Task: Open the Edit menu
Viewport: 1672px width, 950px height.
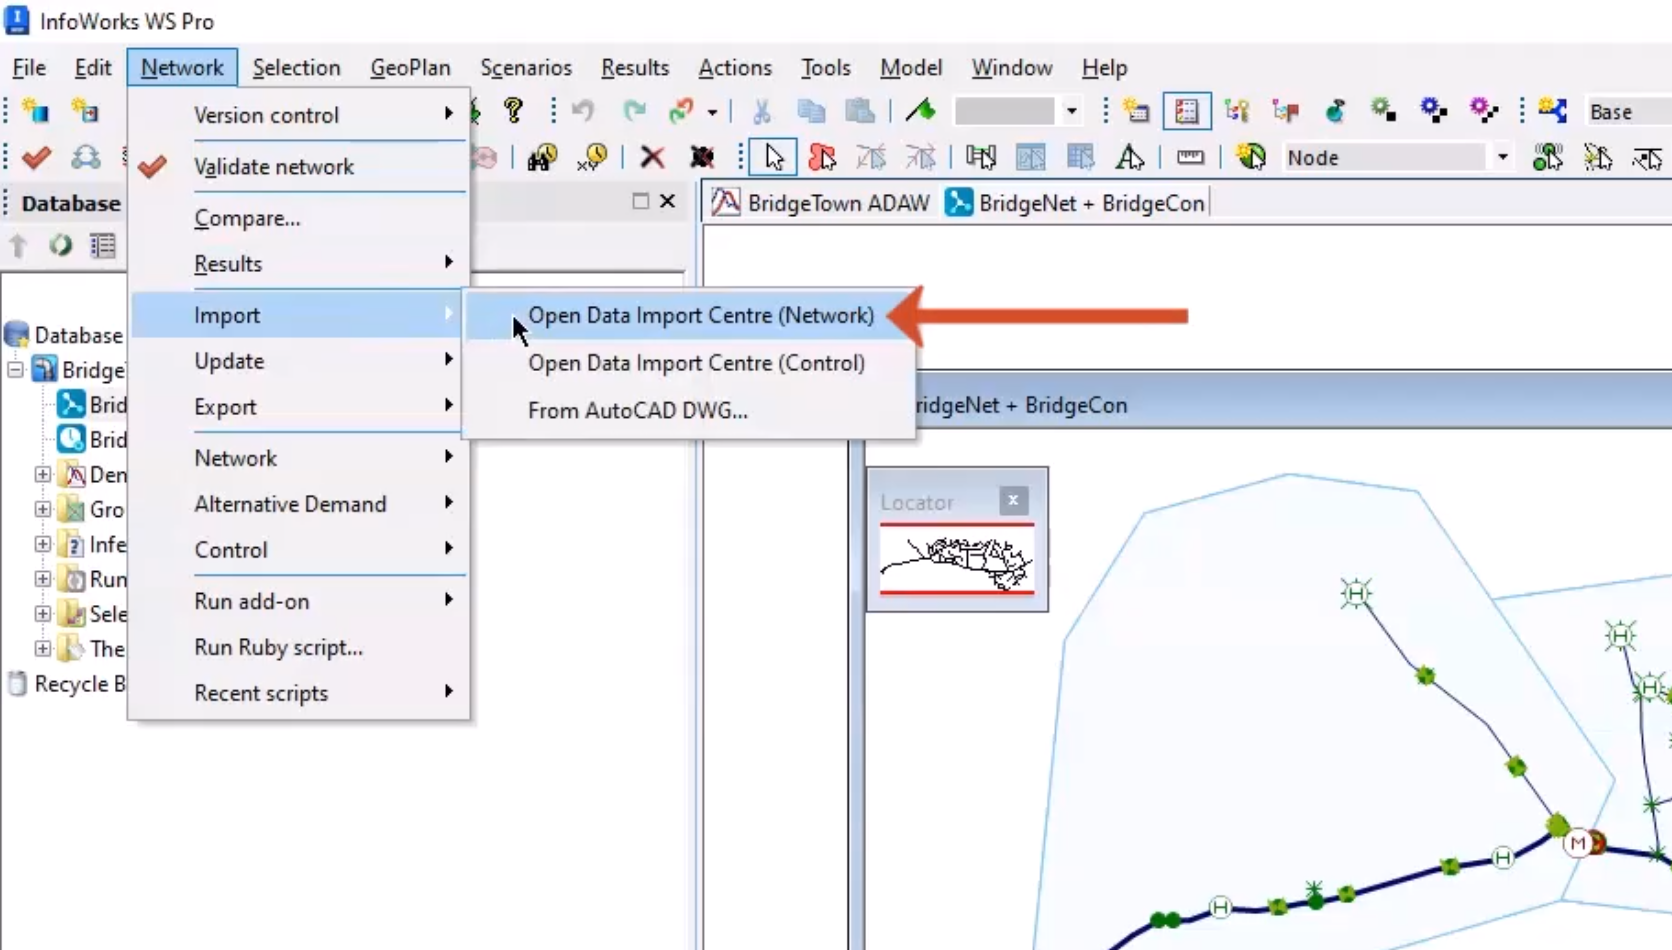Action: [x=92, y=68]
